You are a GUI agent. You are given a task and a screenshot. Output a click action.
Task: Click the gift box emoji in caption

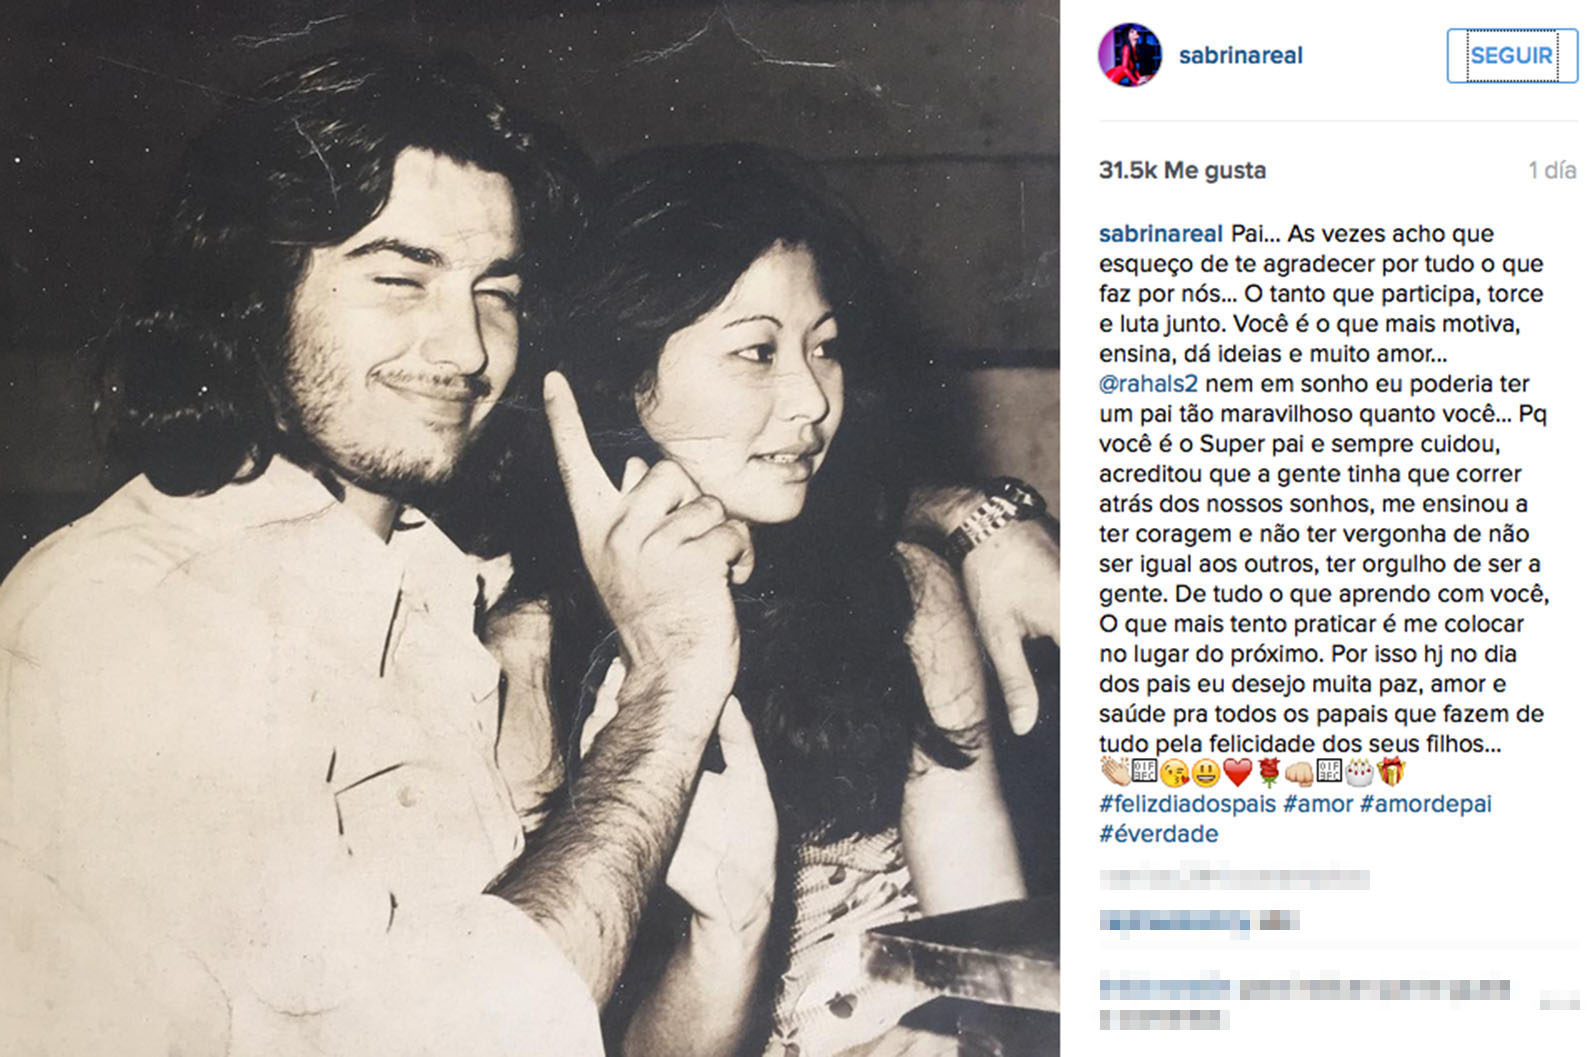pos(1391,773)
